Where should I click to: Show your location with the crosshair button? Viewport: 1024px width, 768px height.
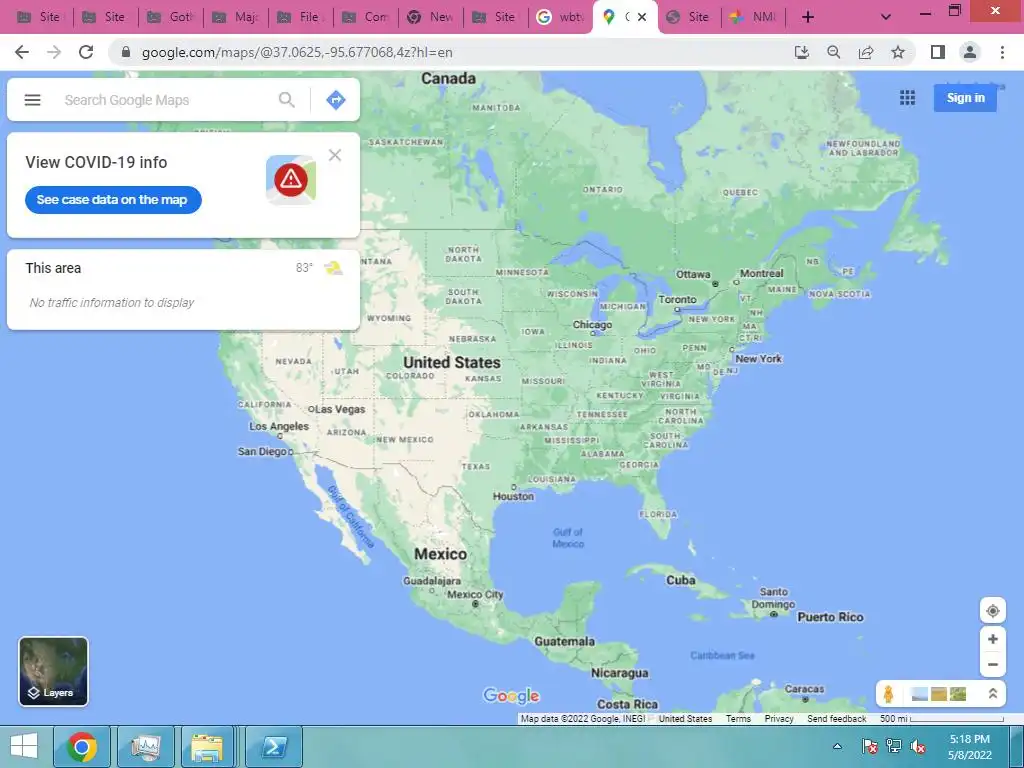click(993, 611)
